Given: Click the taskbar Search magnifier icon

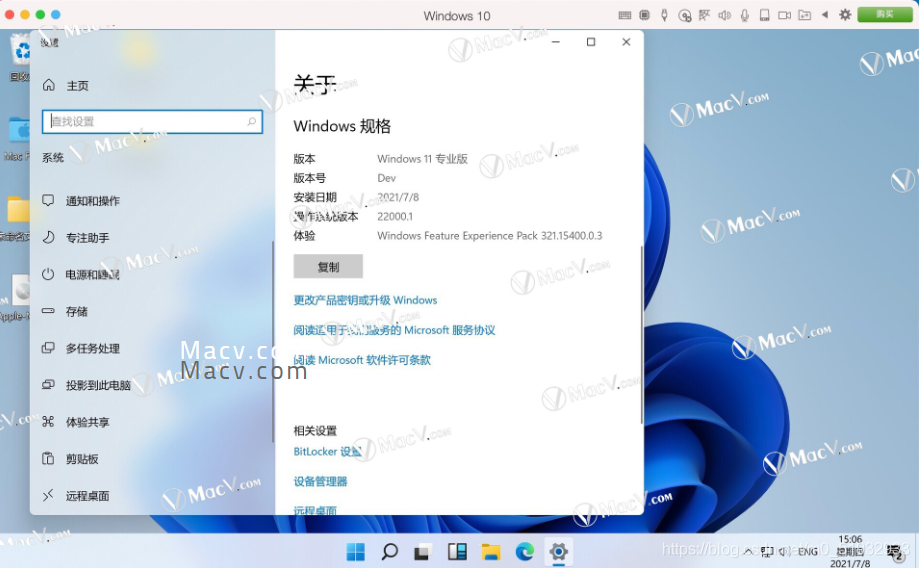Looking at the screenshot, I should click(390, 552).
